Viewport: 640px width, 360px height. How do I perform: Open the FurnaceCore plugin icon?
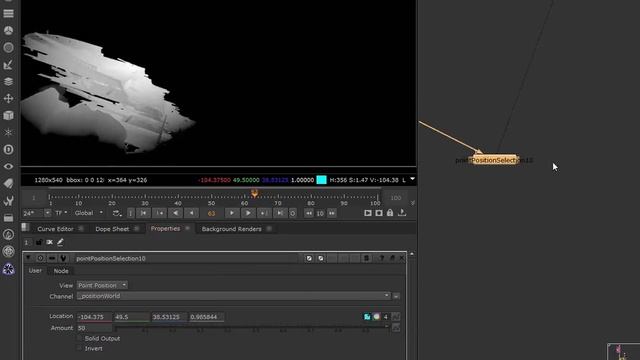tap(8, 234)
